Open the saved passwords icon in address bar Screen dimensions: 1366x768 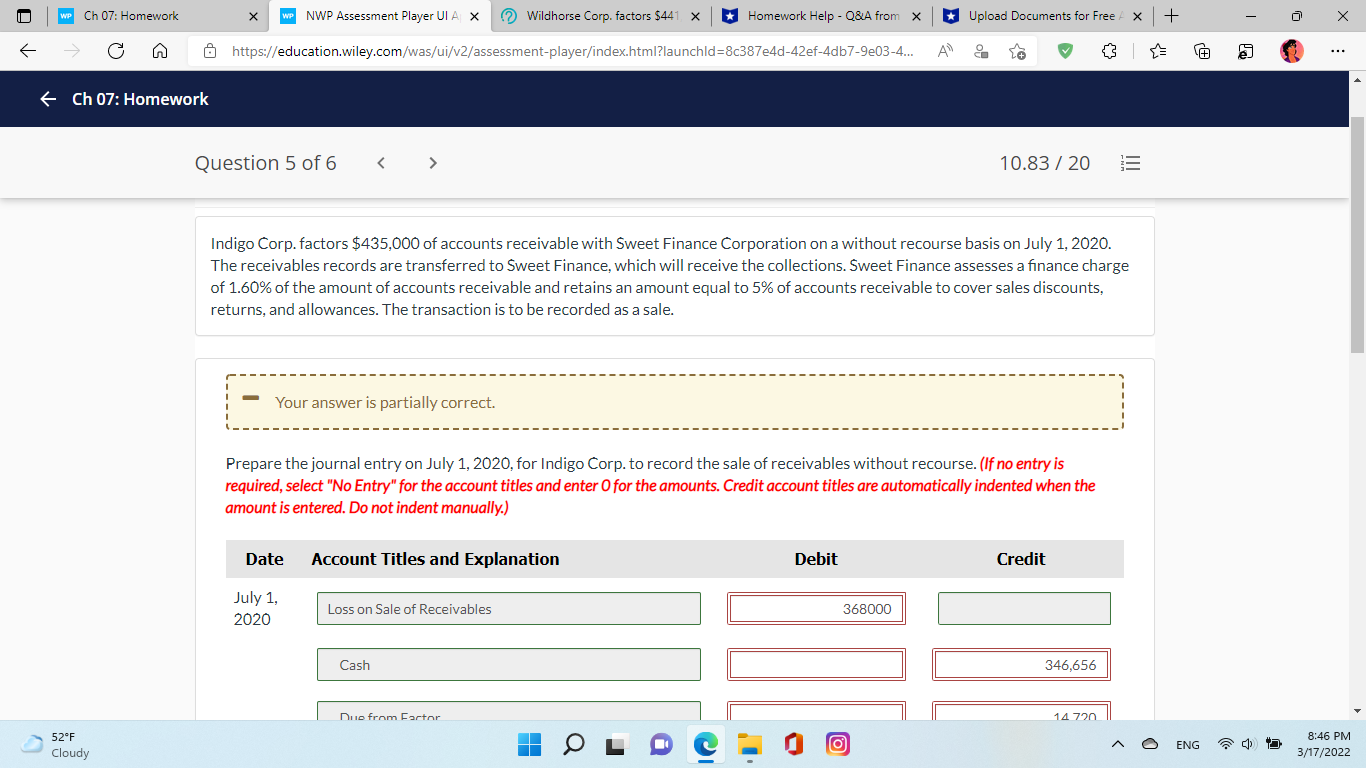980,50
